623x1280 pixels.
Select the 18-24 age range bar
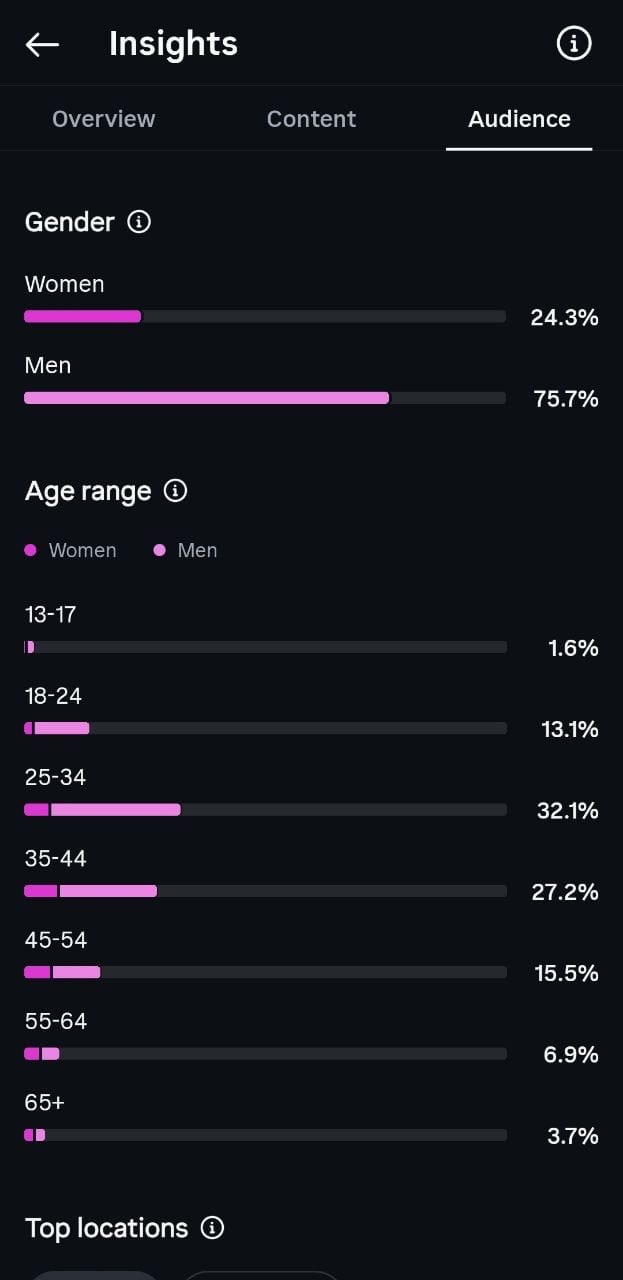coord(265,729)
